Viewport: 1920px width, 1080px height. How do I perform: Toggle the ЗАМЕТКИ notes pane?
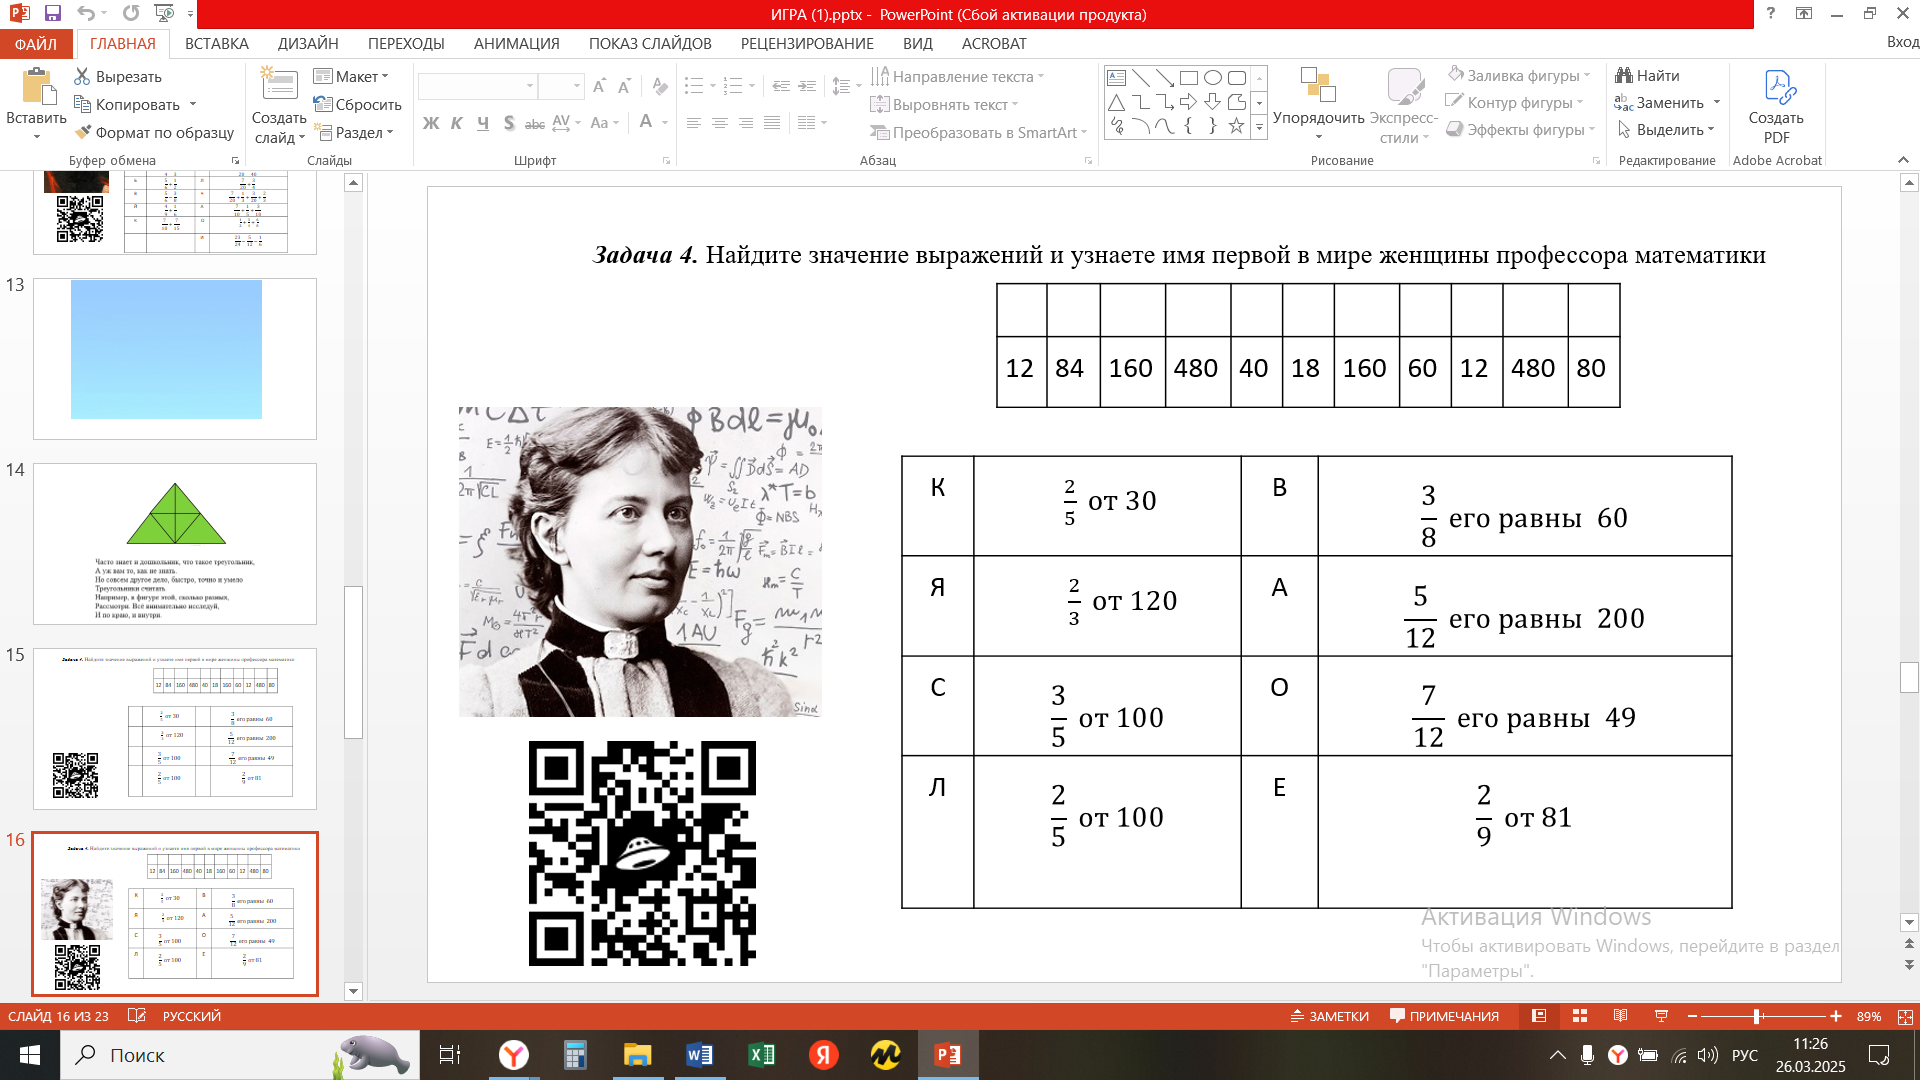pos(1329,1016)
